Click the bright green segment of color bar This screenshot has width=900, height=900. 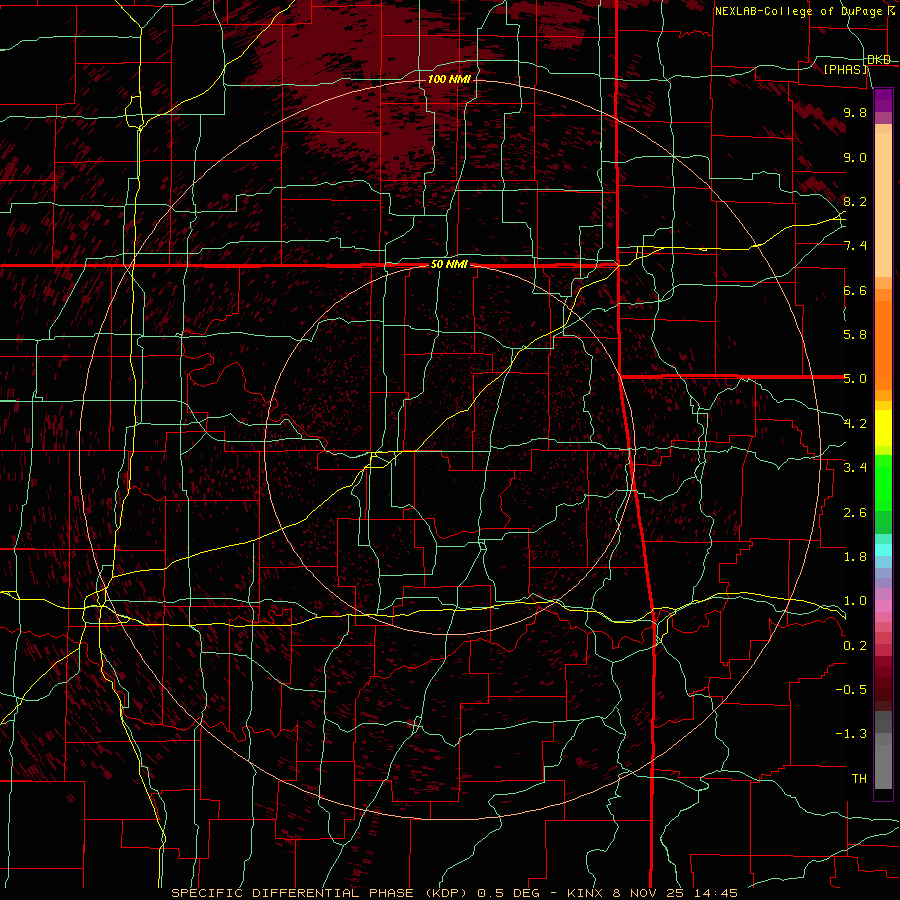click(883, 482)
